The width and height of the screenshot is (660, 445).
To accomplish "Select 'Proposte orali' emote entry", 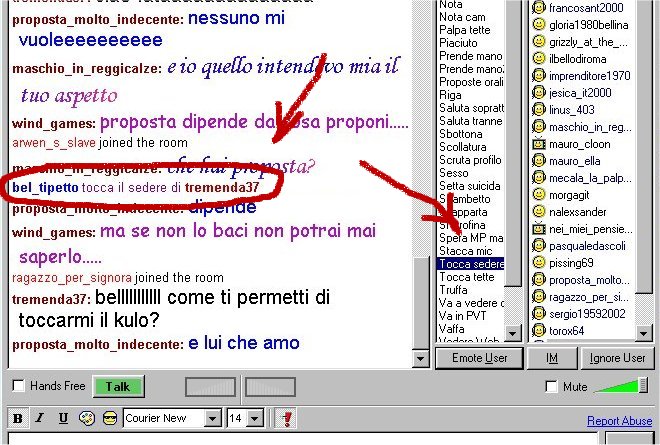I will pyautogui.click(x=471, y=82).
